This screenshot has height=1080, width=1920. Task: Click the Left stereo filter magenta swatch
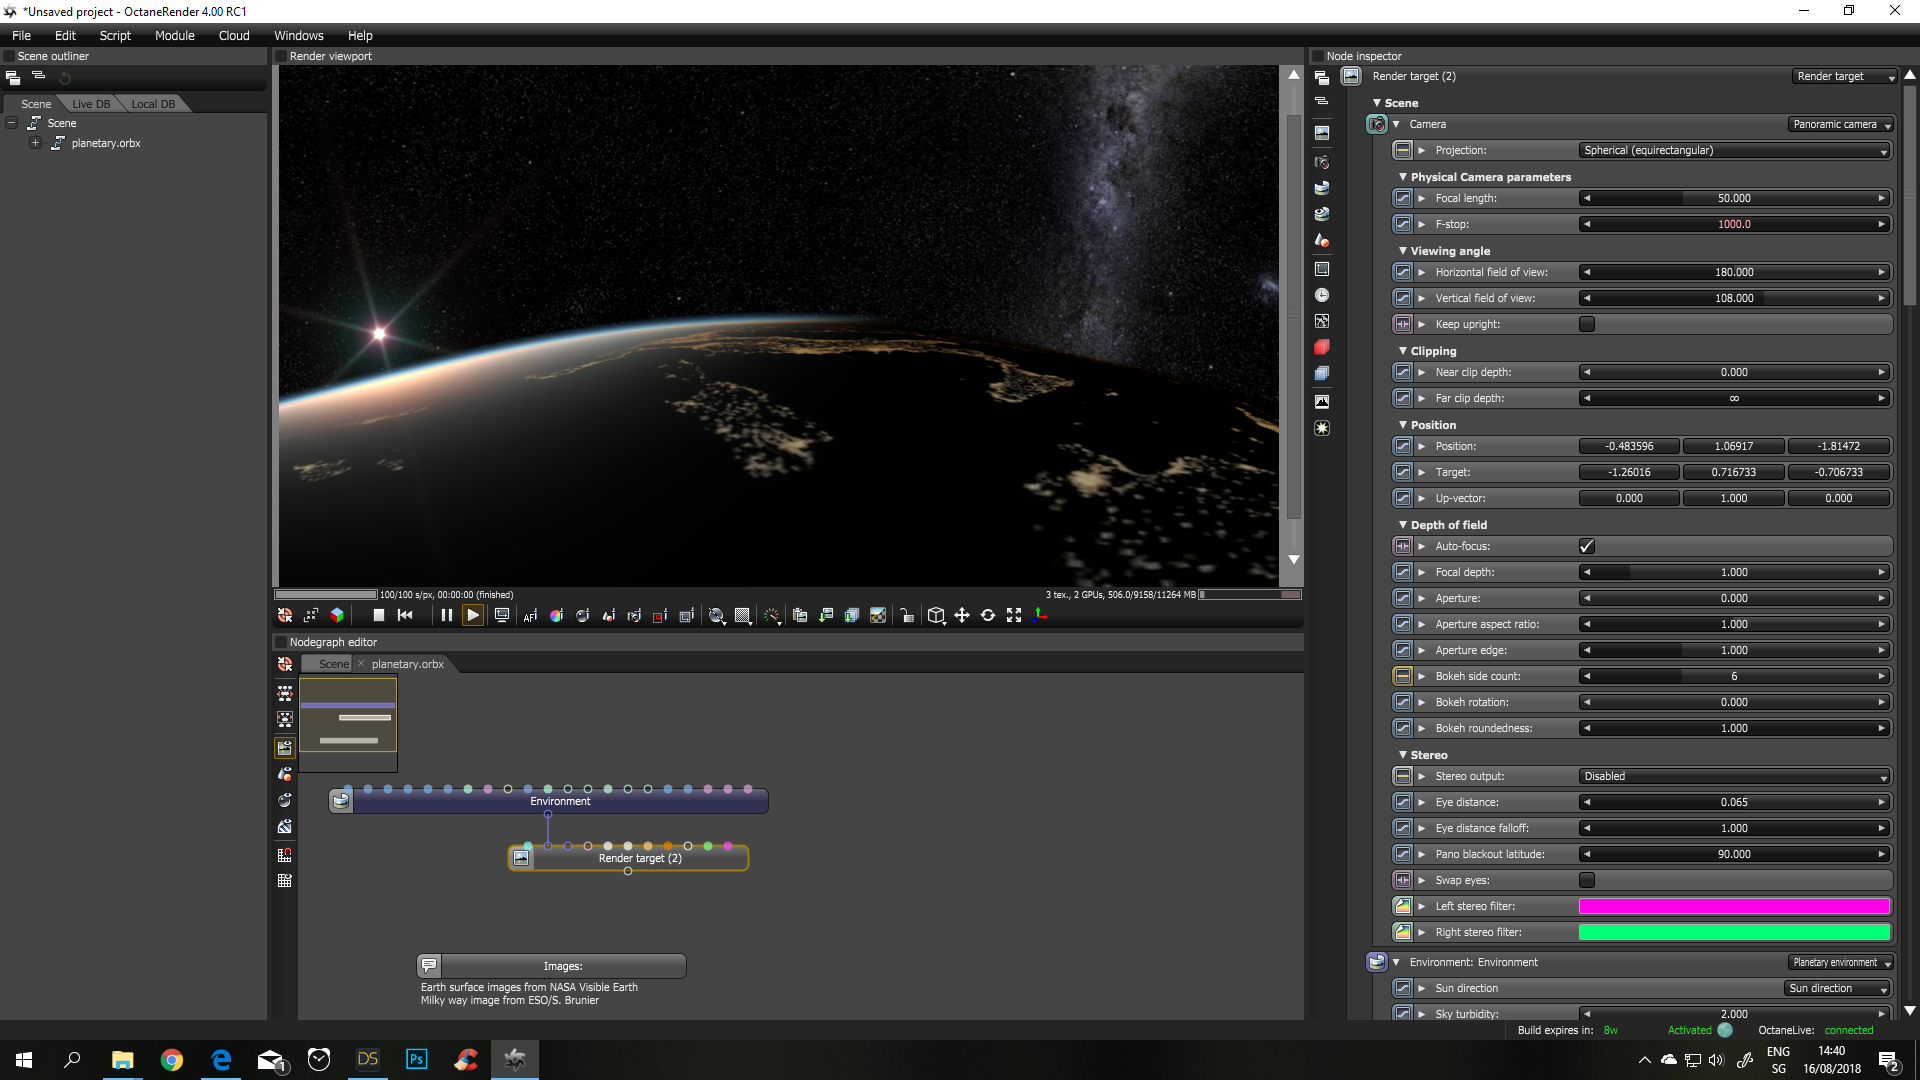(x=1733, y=906)
